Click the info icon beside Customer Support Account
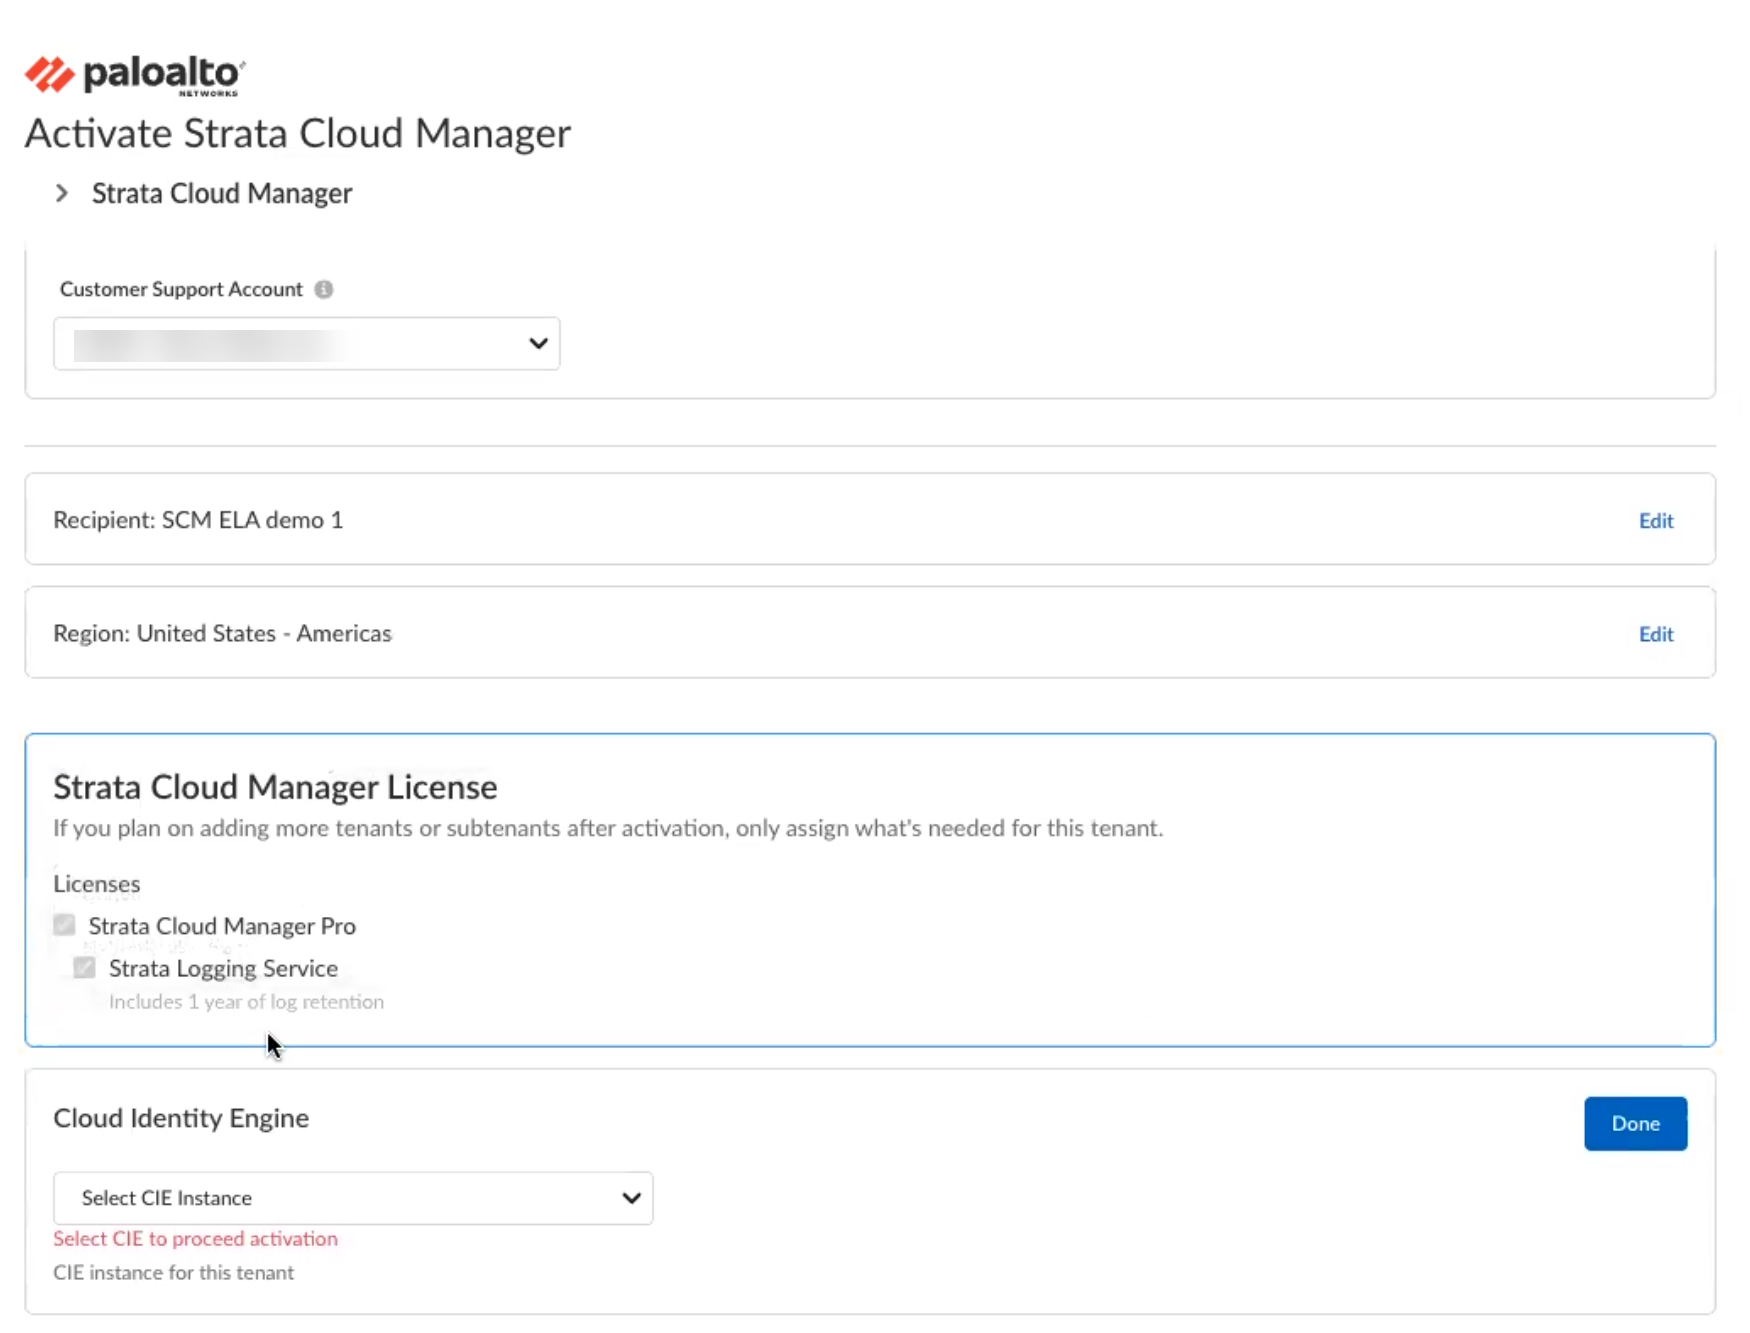The width and height of the screenshot is (1750, 1333). click(323, 289)
